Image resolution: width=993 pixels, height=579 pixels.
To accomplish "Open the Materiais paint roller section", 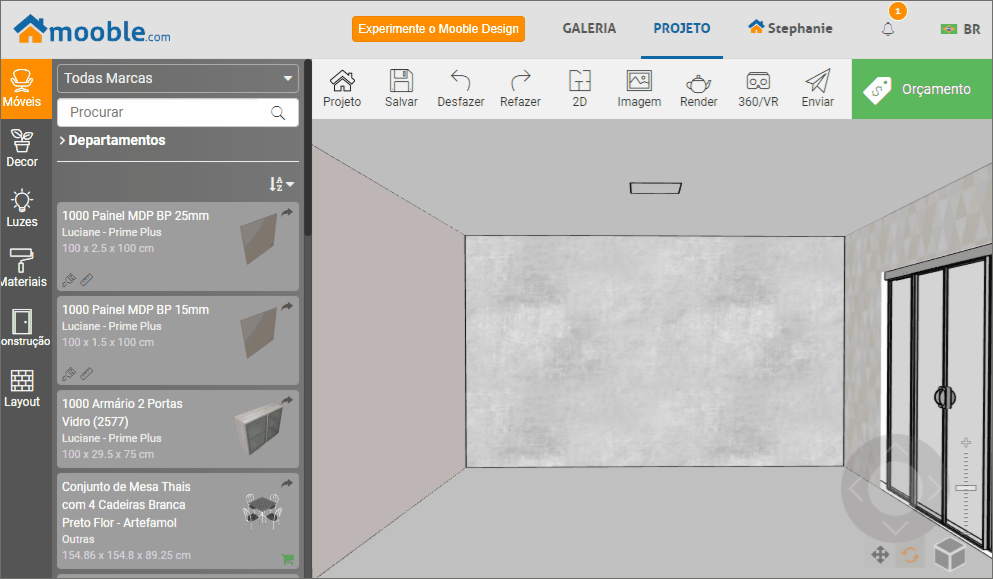I will point(22,268).
